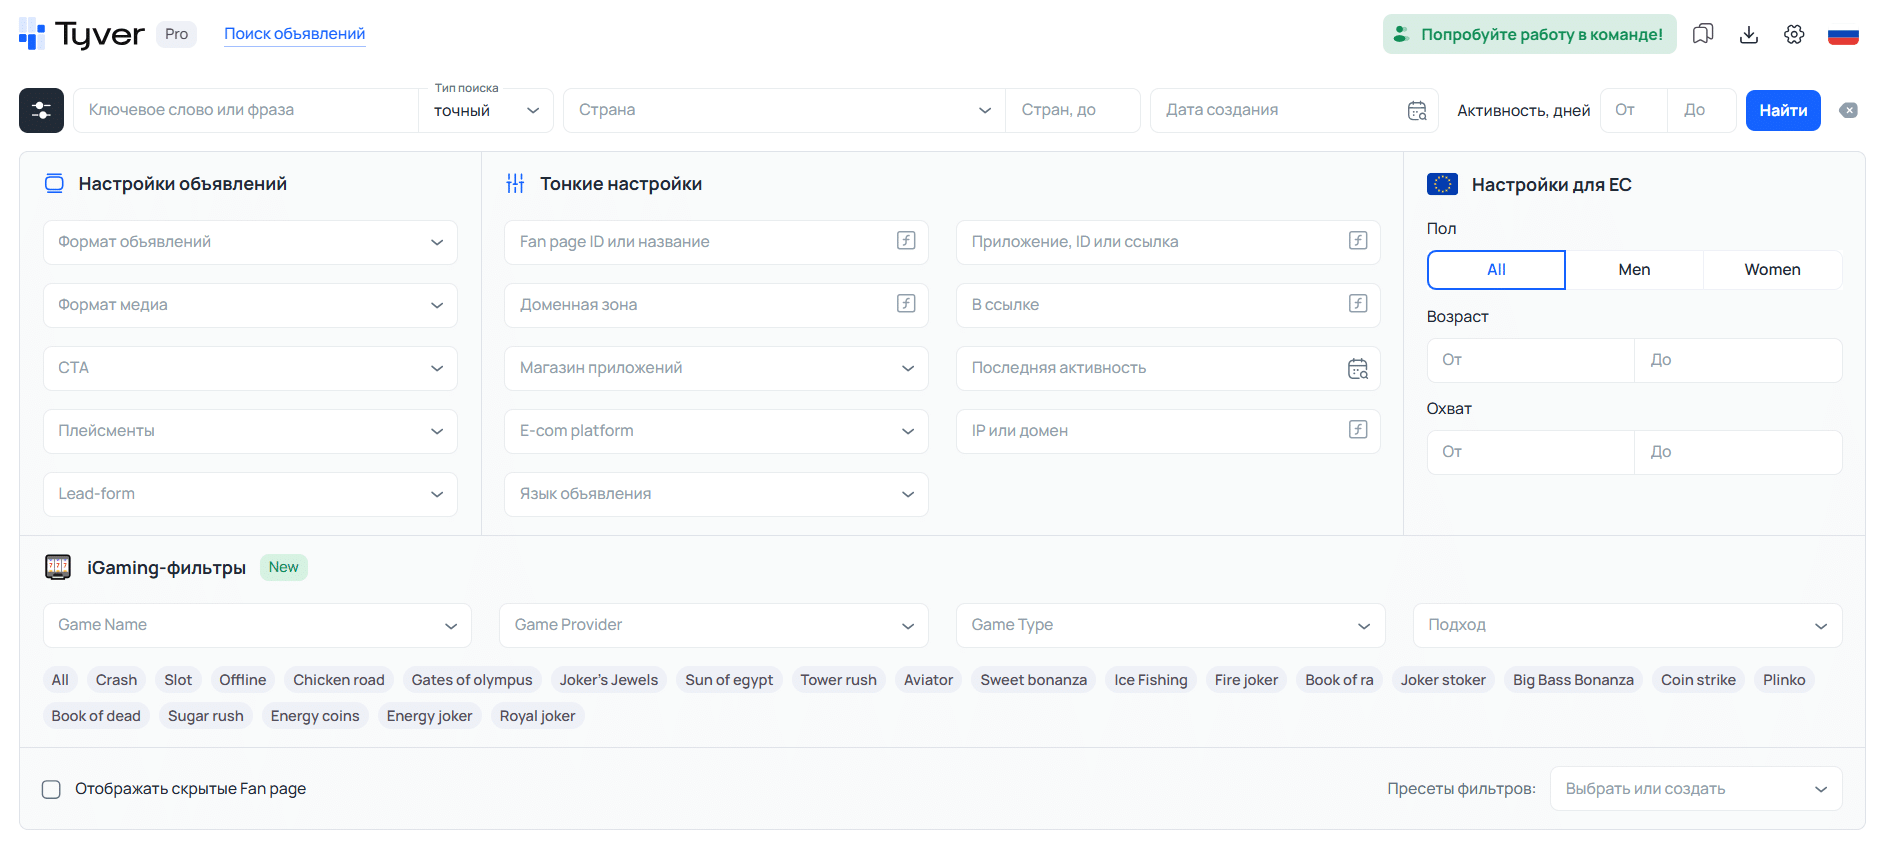Clear search with the gray X icon
Viewport: 1888px width, 847px height.
click(x=1849, y=110)
